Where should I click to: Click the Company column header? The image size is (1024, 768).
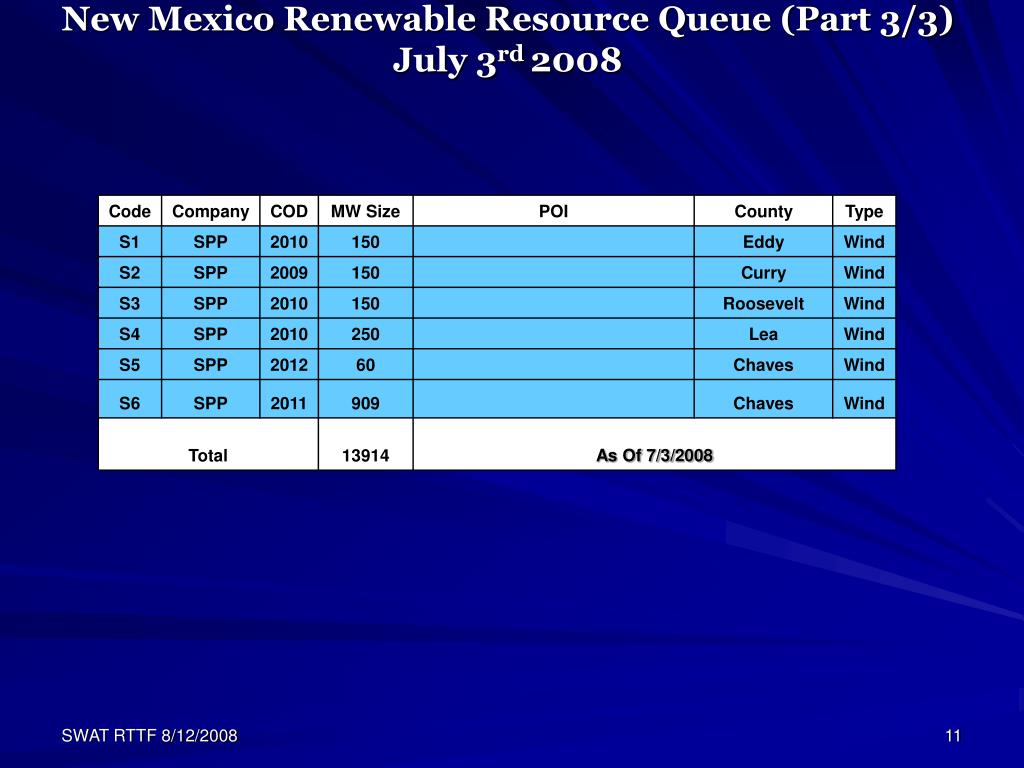210,211
